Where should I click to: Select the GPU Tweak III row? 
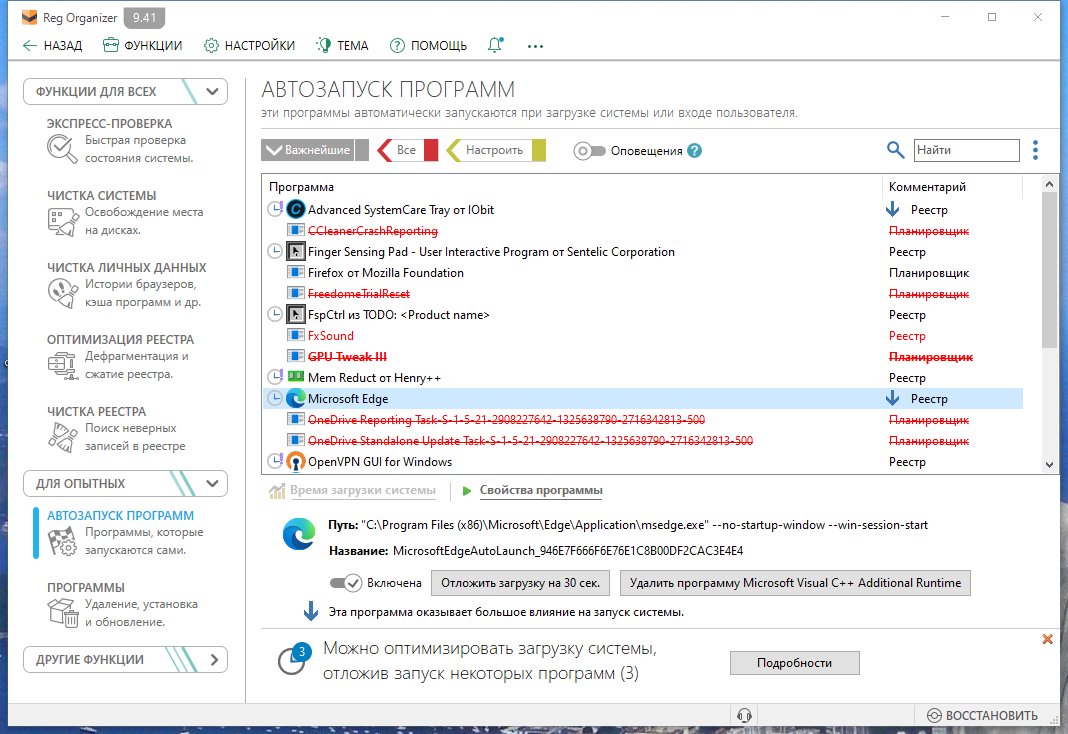pos(643,356)
